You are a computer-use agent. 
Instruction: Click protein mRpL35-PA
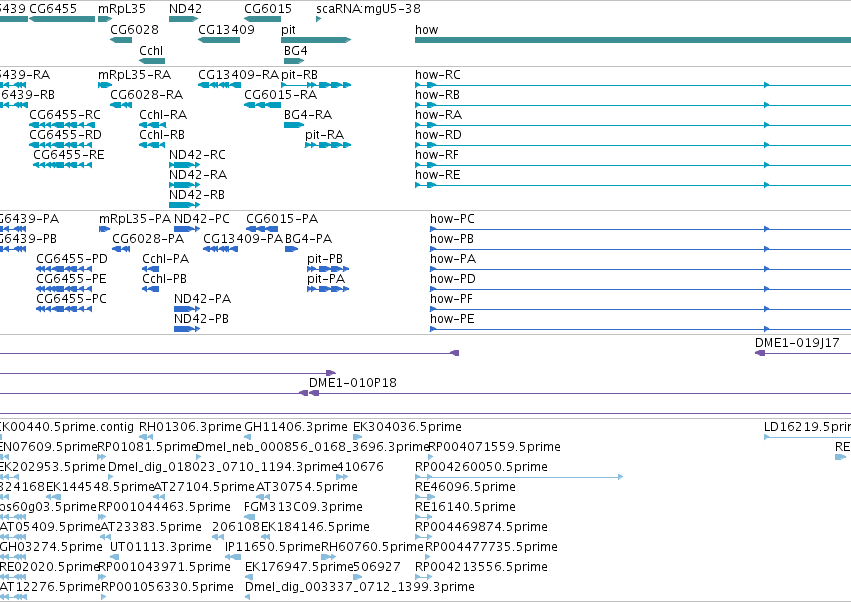tap(135, 219)
